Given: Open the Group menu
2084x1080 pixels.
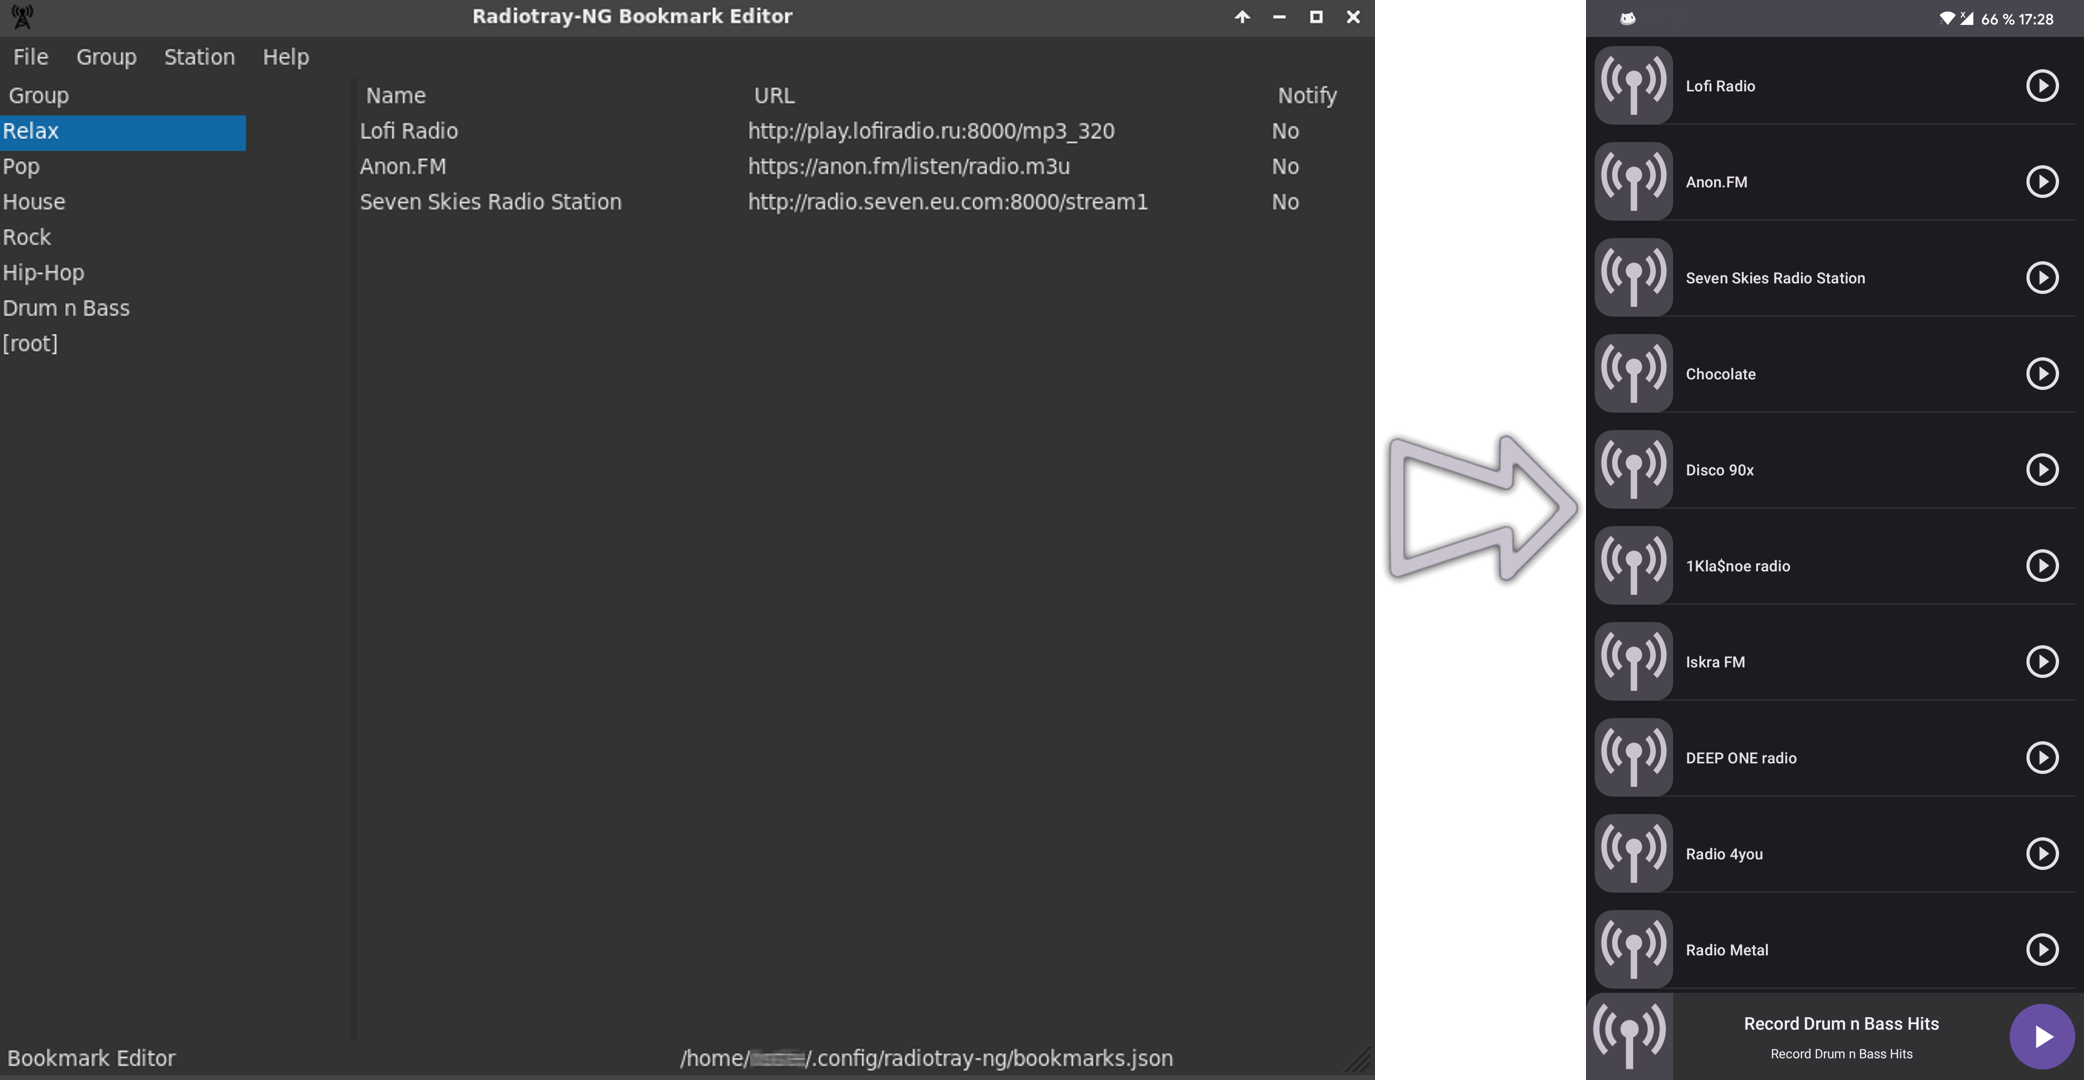Looking at the screenshot, I should (106, 57).
